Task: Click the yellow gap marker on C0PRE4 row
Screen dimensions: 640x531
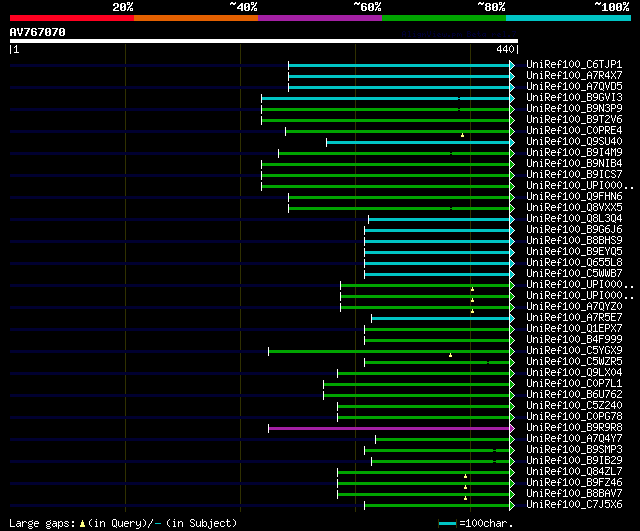Action: 462,135
